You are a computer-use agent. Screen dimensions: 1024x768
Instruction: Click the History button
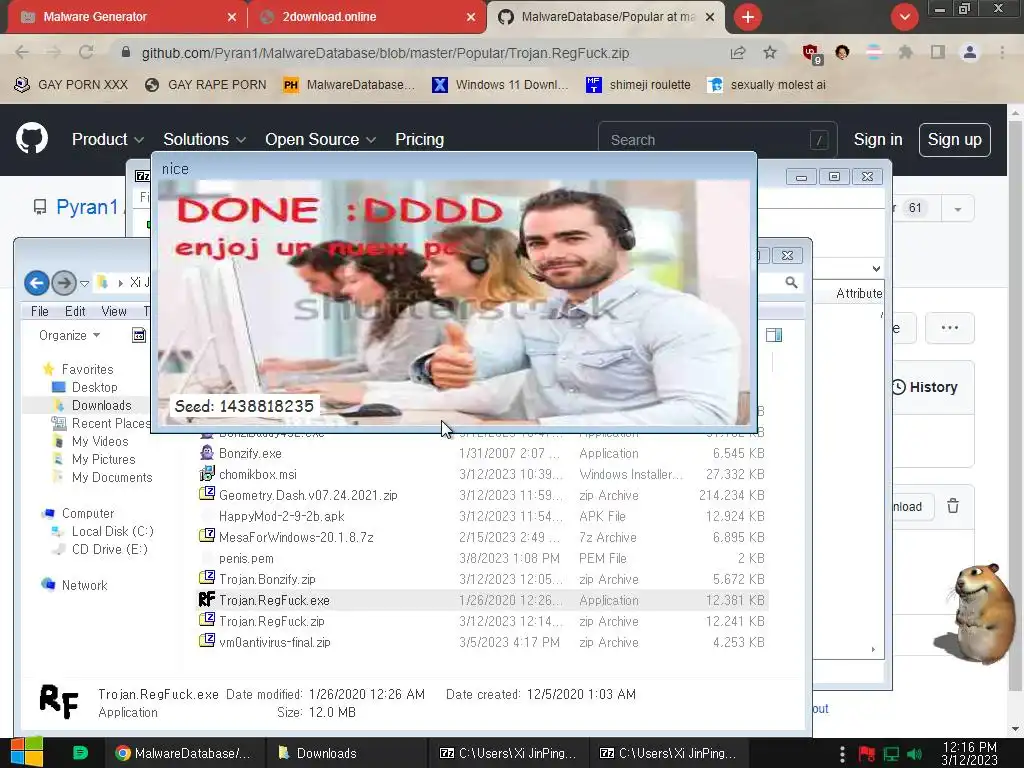tap(925, 387)
